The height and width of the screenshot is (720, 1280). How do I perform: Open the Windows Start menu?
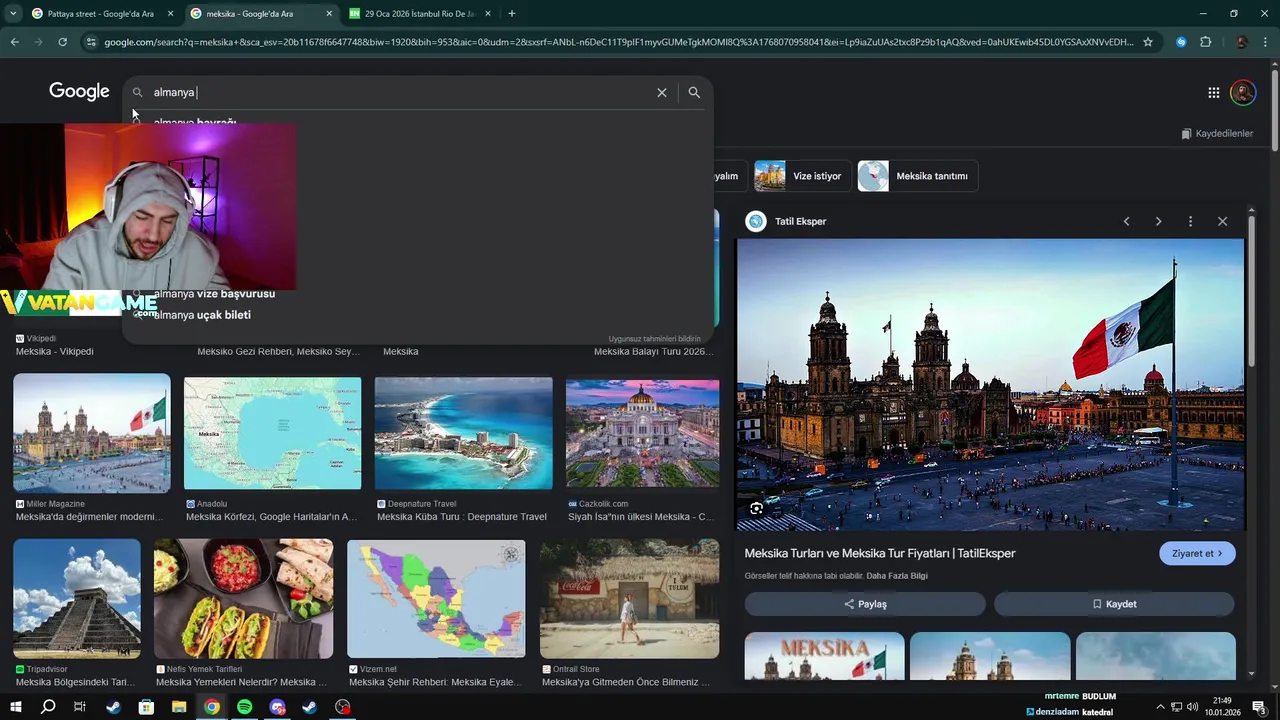(x=15, y=707)
